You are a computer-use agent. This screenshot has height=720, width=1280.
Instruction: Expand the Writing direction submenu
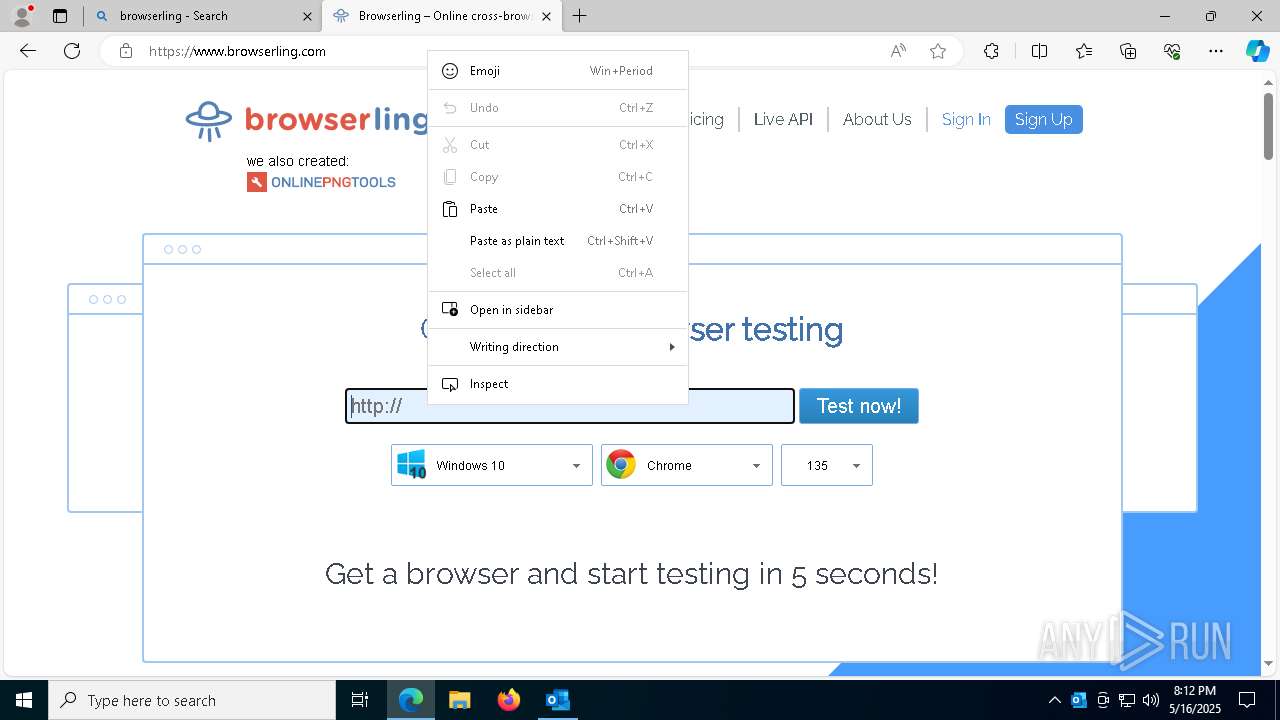click(x=558, y=347)
